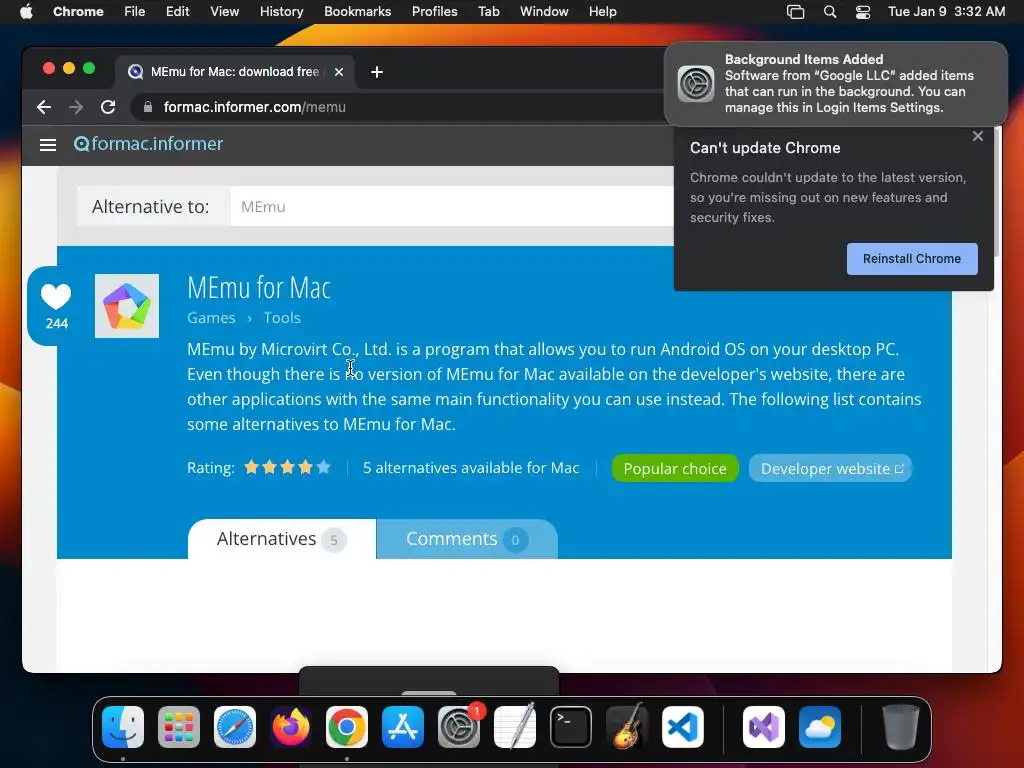
Task: Open a new browser tab
Action: [x=377, y=72]
